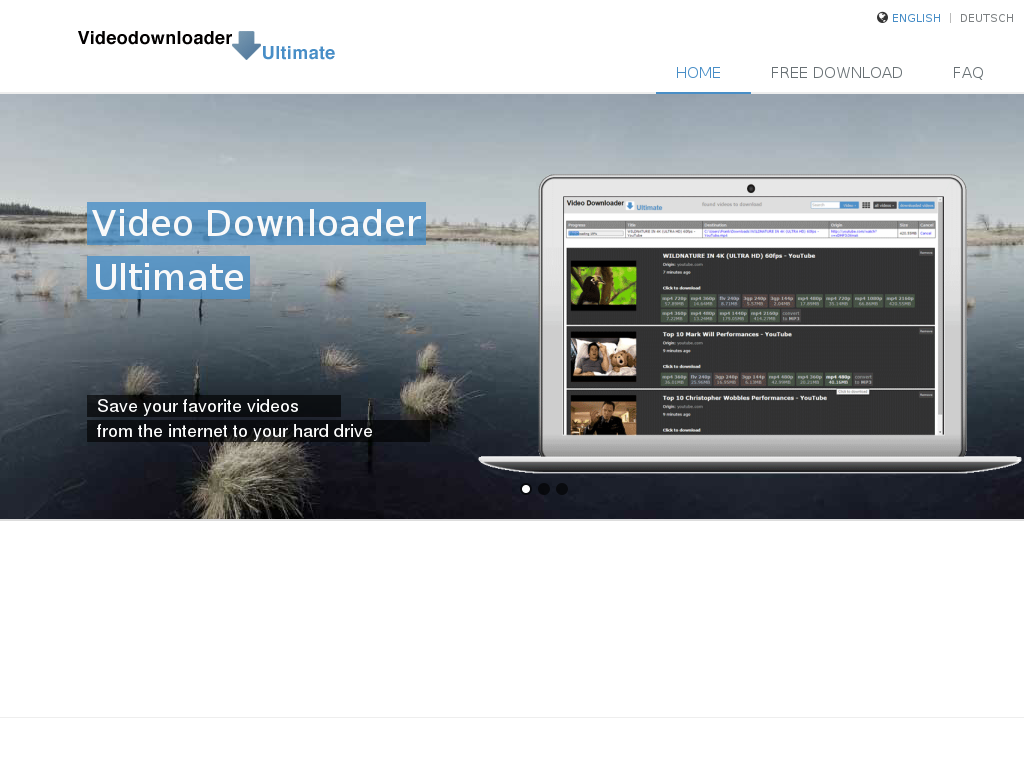
Task: Select the second carousel slide dot
Action: tap(544, 489)
